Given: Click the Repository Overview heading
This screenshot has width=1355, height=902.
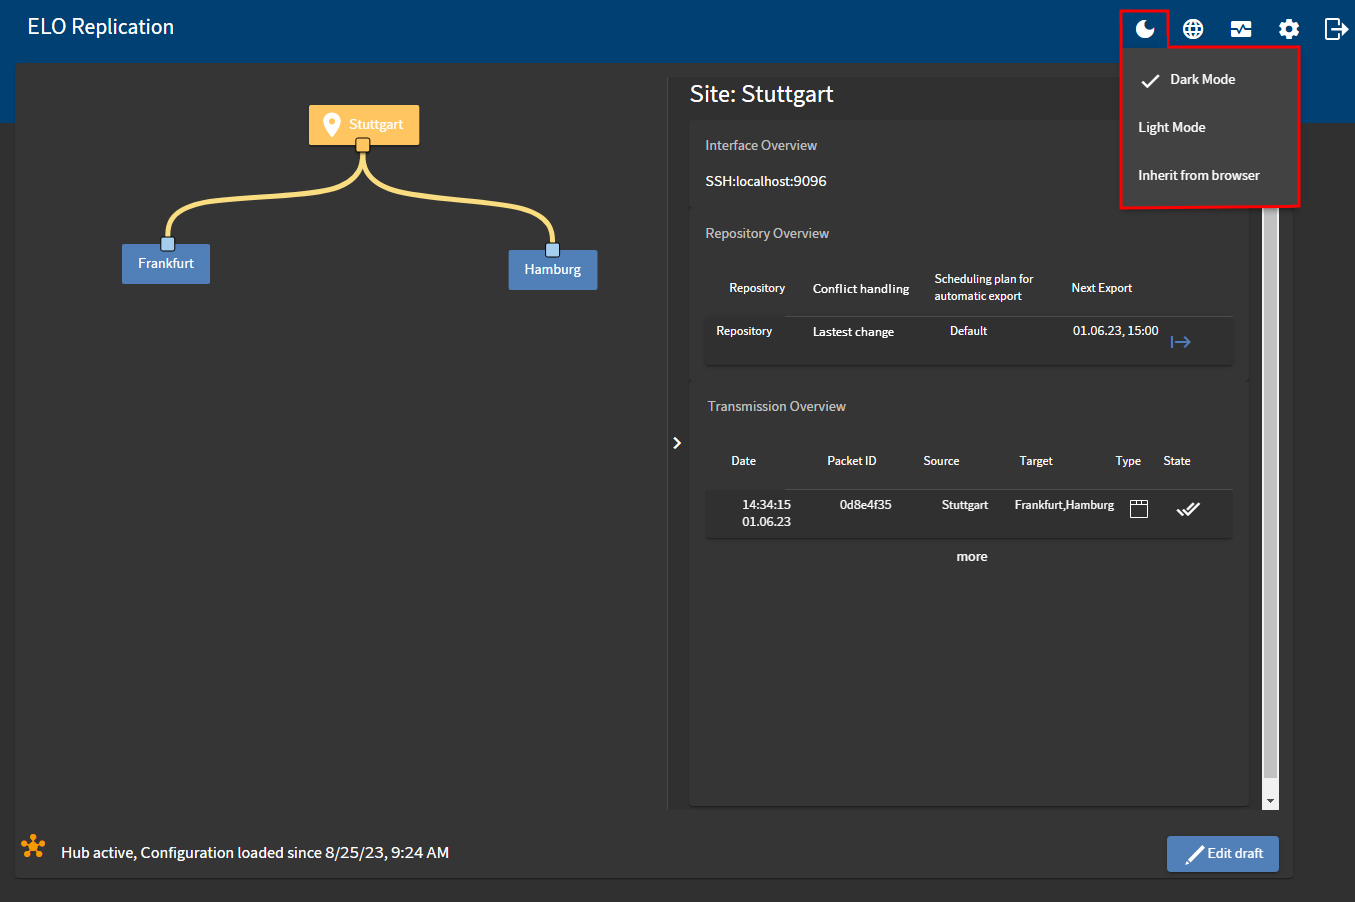Looking at the screenshot, I should click(767, 233).
